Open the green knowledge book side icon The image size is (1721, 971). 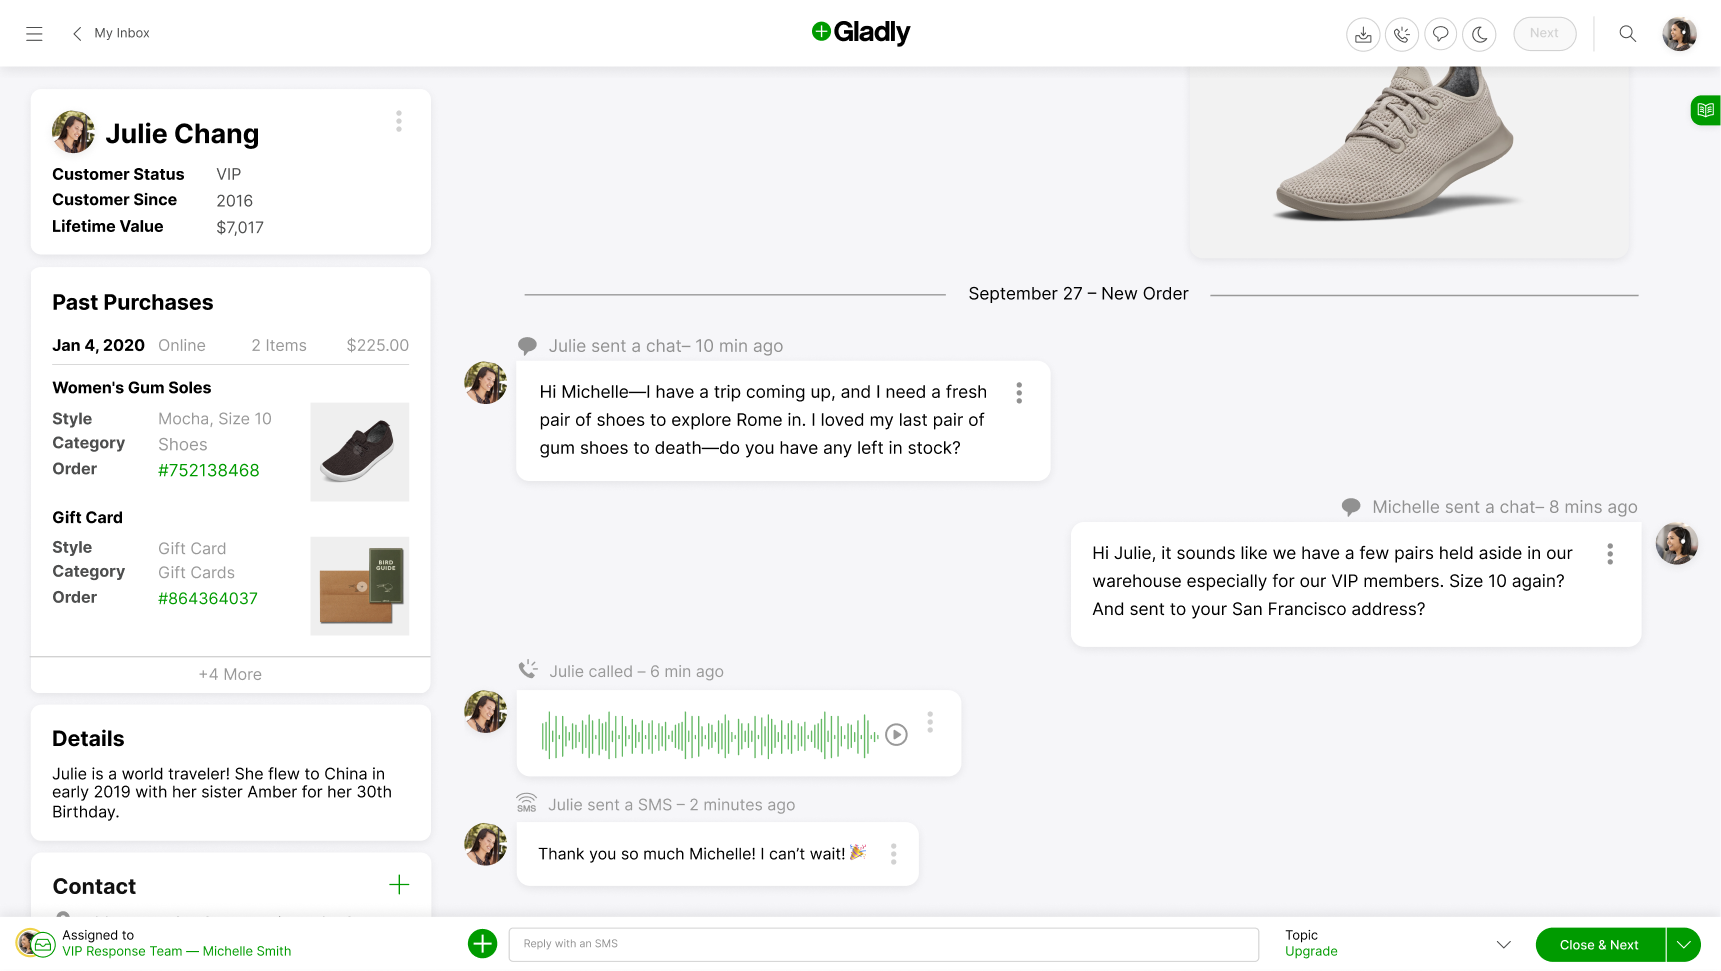pyautogui.click(x=1705, y=110)
